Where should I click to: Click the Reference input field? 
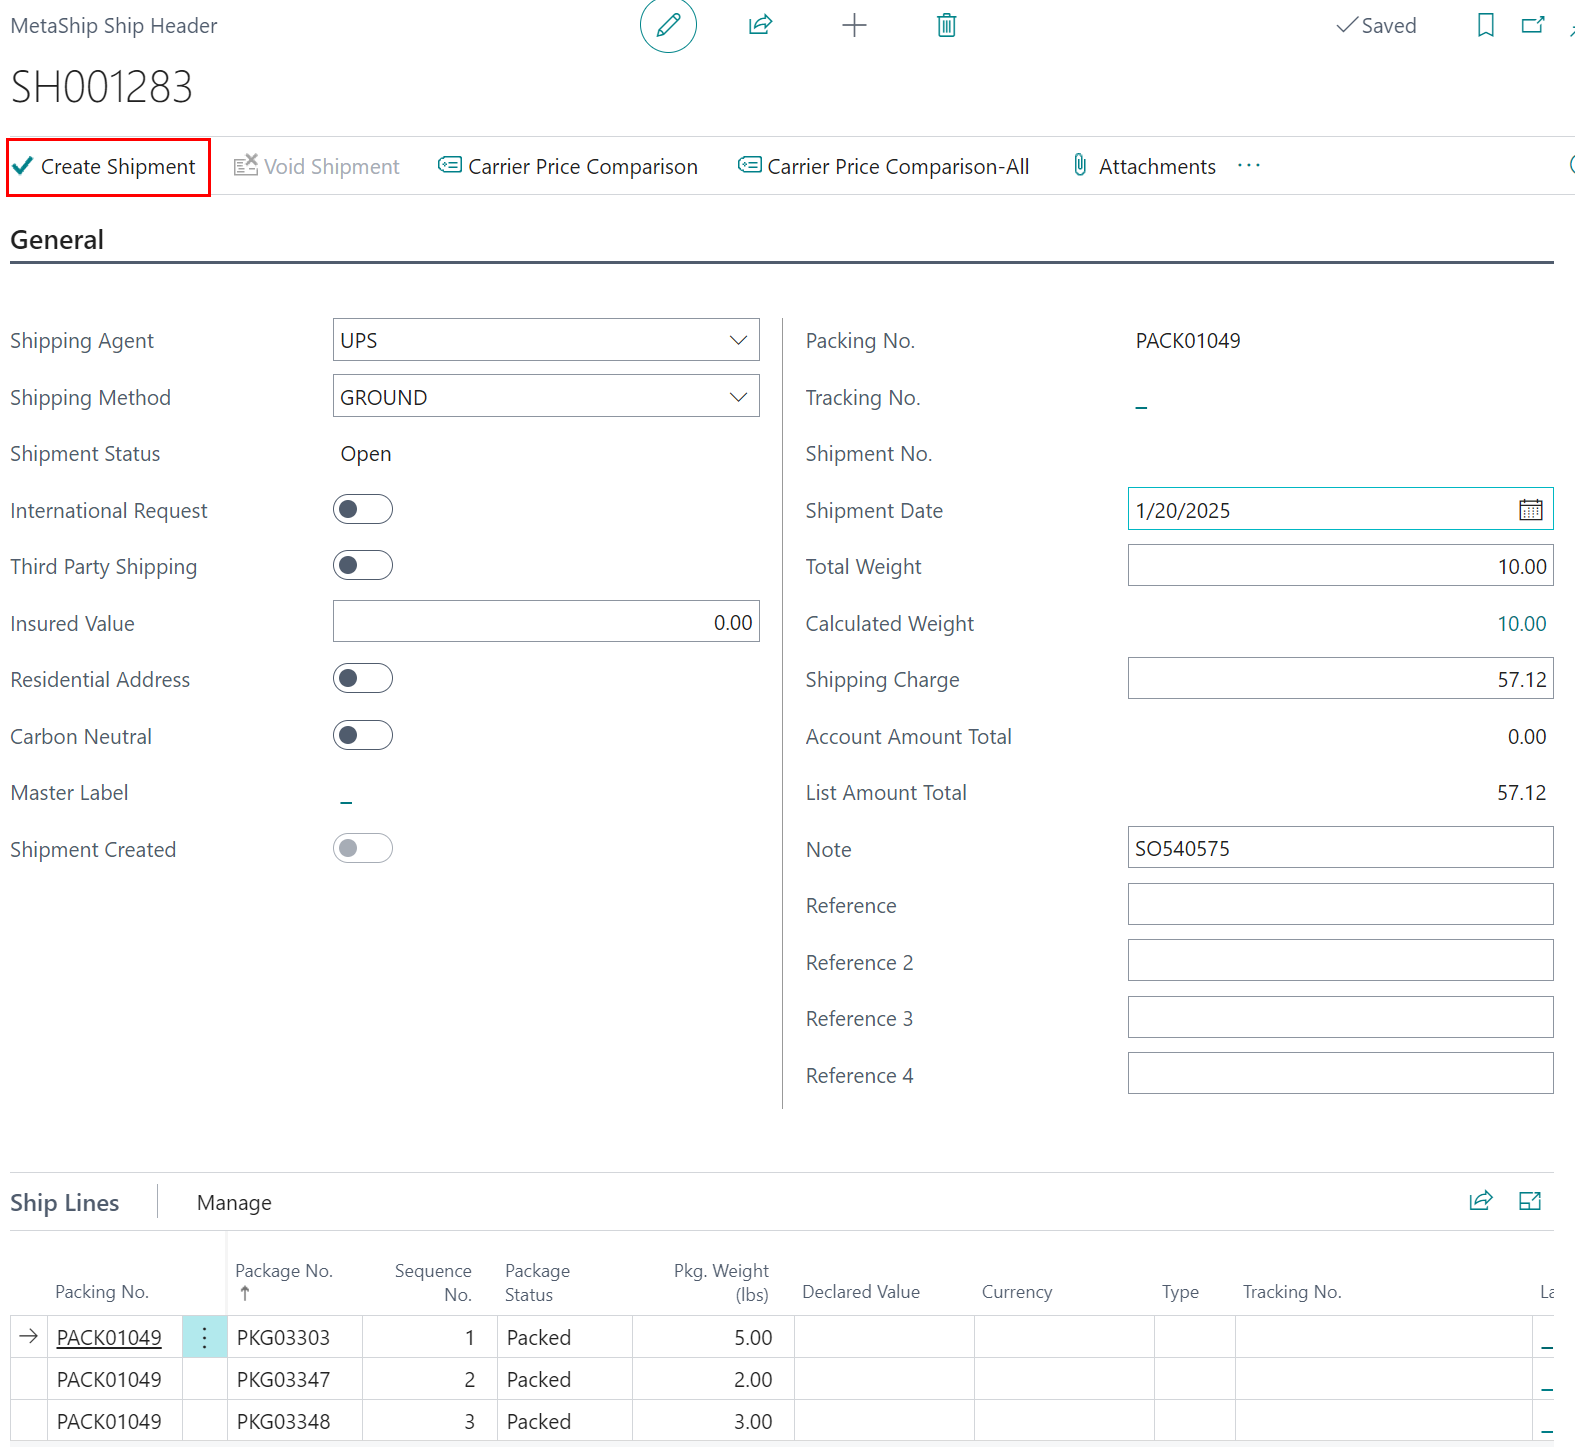click(1340, 905)
